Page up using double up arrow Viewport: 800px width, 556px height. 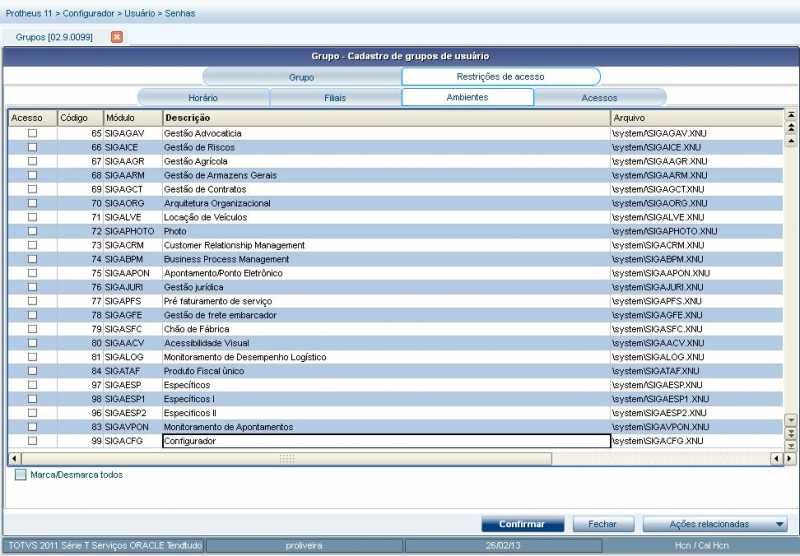click(791, 127)
